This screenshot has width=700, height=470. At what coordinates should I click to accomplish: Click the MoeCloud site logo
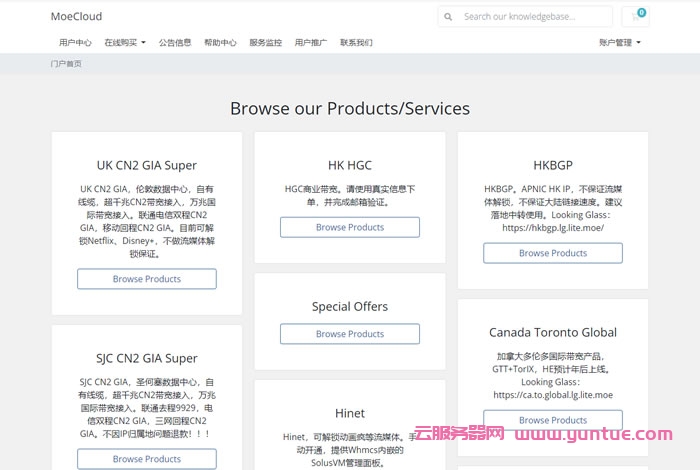(x=76, y=16)
